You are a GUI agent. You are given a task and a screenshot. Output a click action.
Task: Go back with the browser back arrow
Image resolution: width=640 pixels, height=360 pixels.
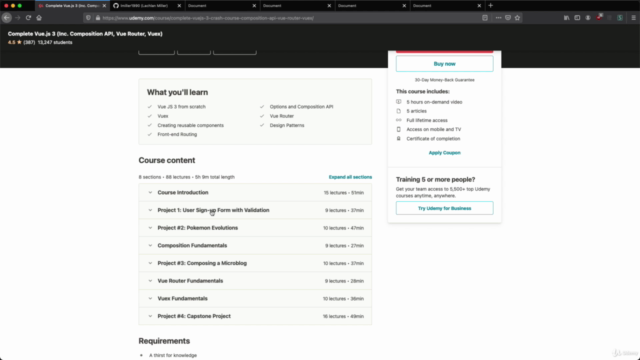click(7, 18)
